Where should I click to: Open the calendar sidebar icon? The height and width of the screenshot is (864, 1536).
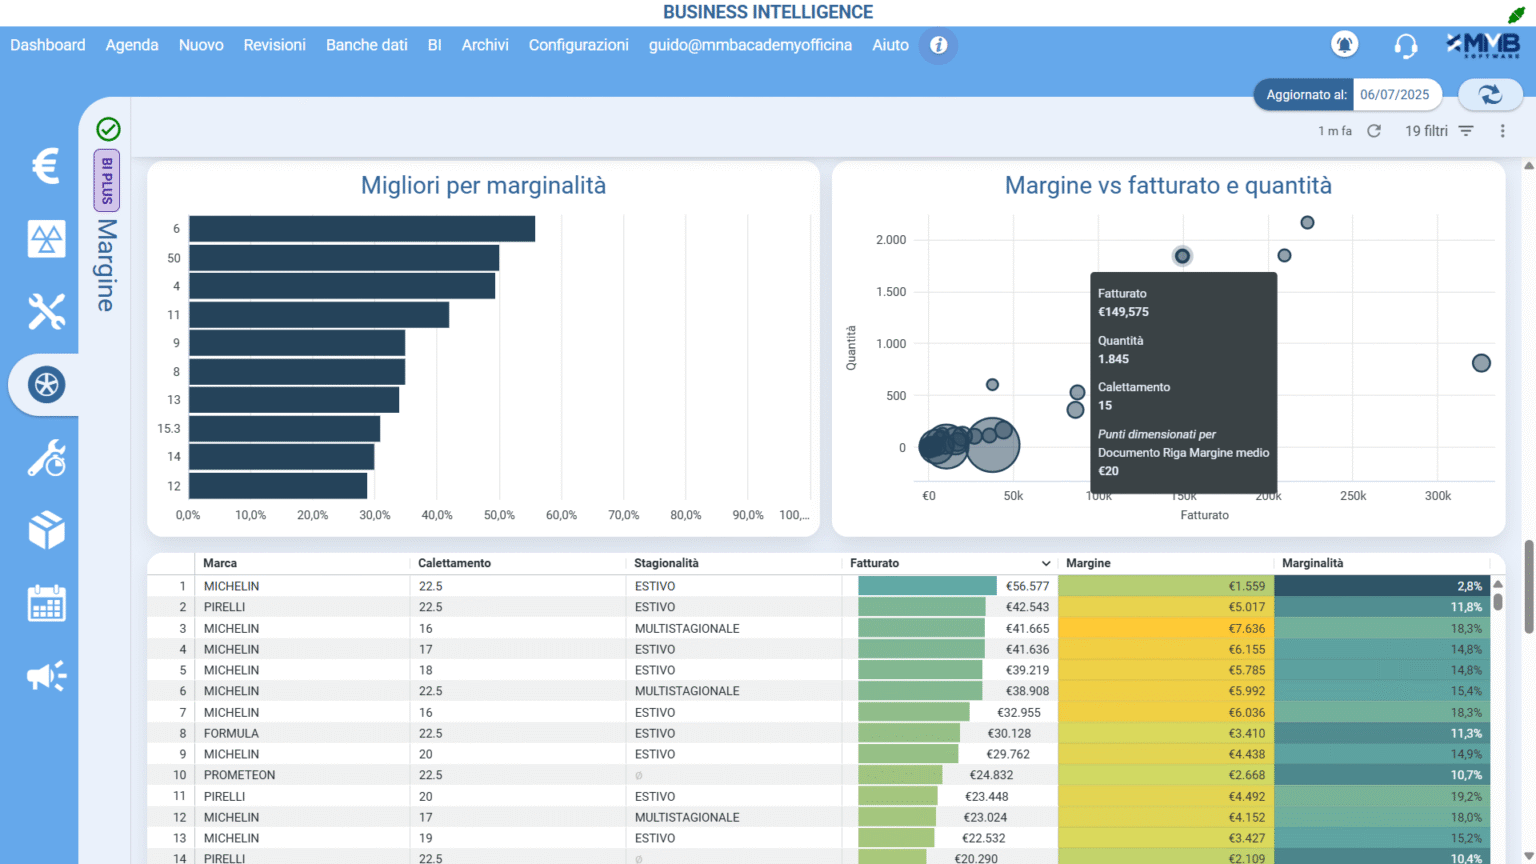[x=46, y=604]
